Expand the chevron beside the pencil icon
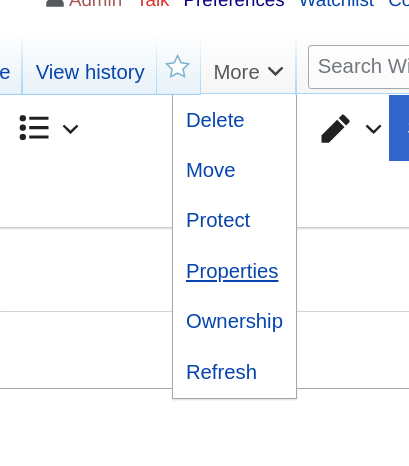The width and height of the screenshot is (409, 466). tap(373, 129)
